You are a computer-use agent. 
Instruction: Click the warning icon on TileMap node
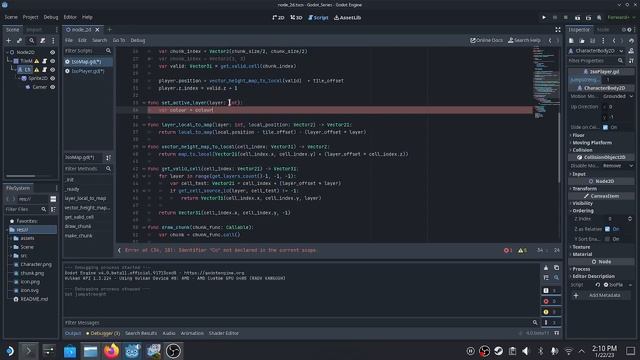coord(37,61)
